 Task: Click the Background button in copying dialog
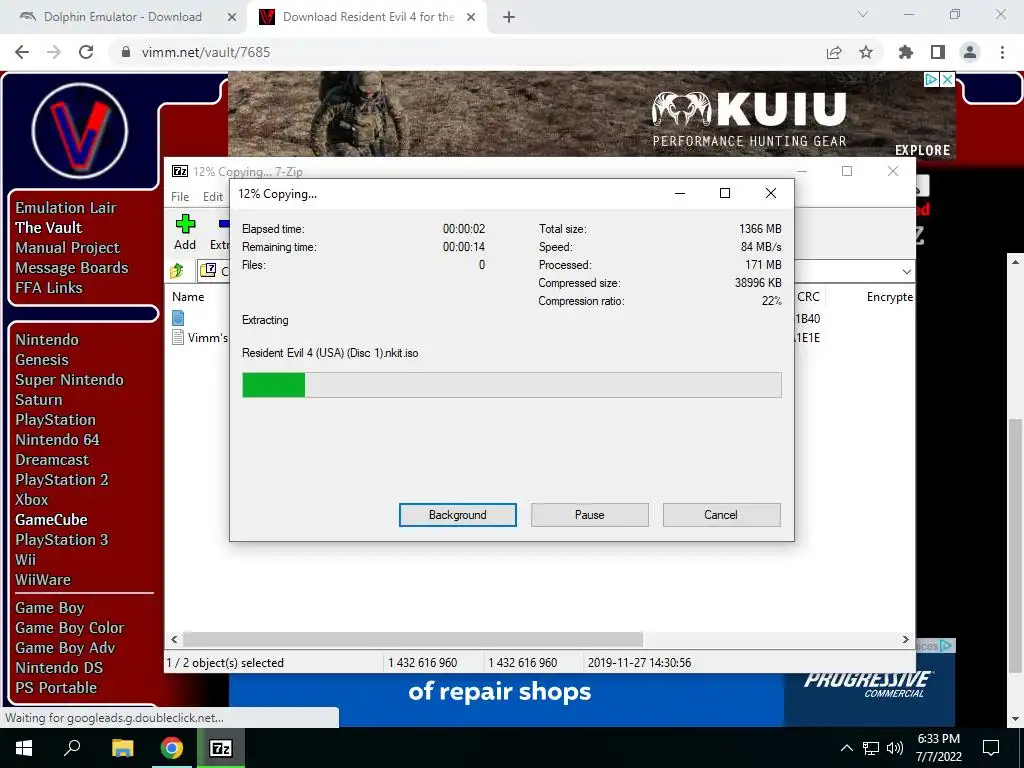pyautogui.click(x=457, y=515)
